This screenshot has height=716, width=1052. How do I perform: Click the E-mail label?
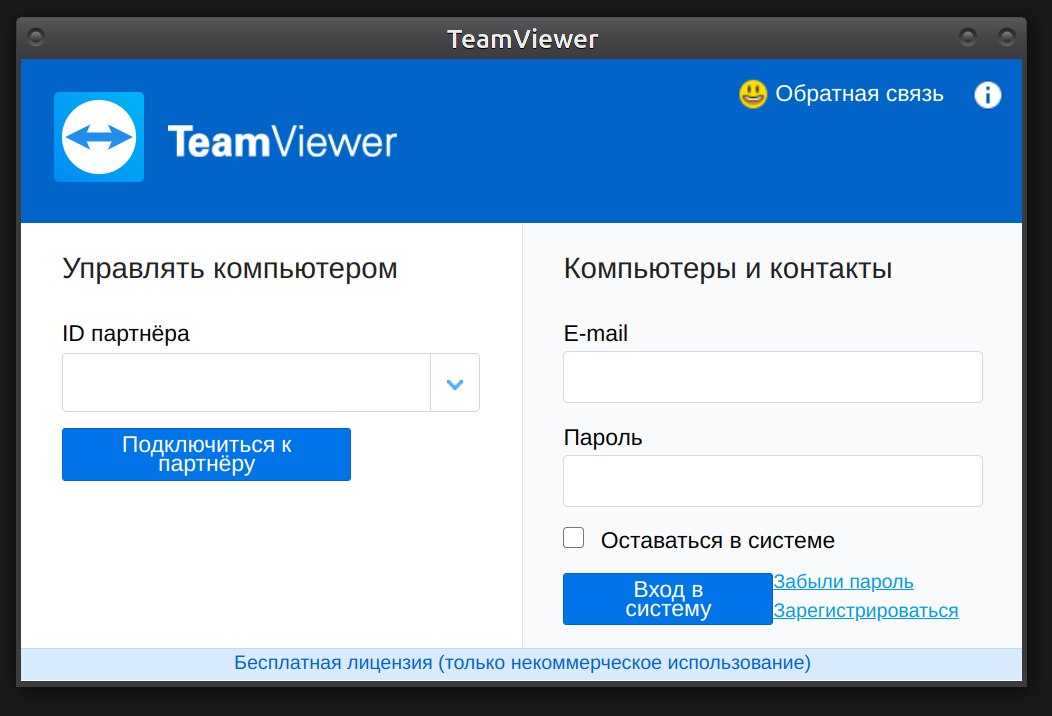[596, 334]
